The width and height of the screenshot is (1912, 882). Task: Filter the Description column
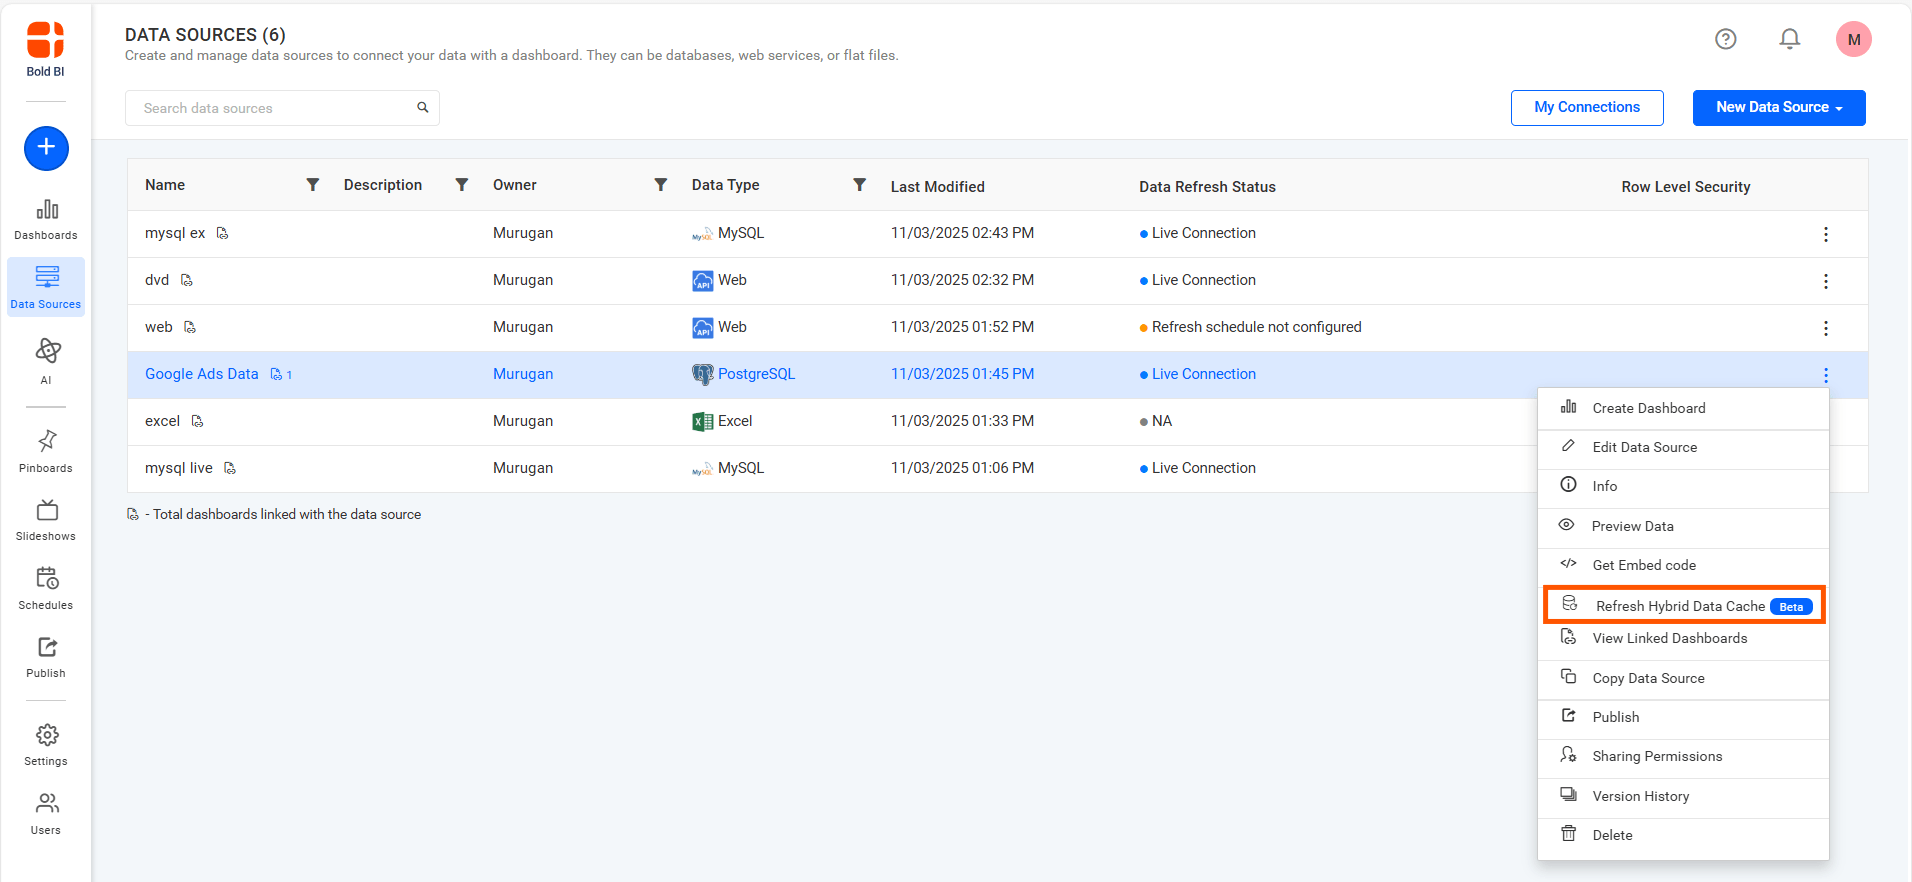[x=462, y=185]
